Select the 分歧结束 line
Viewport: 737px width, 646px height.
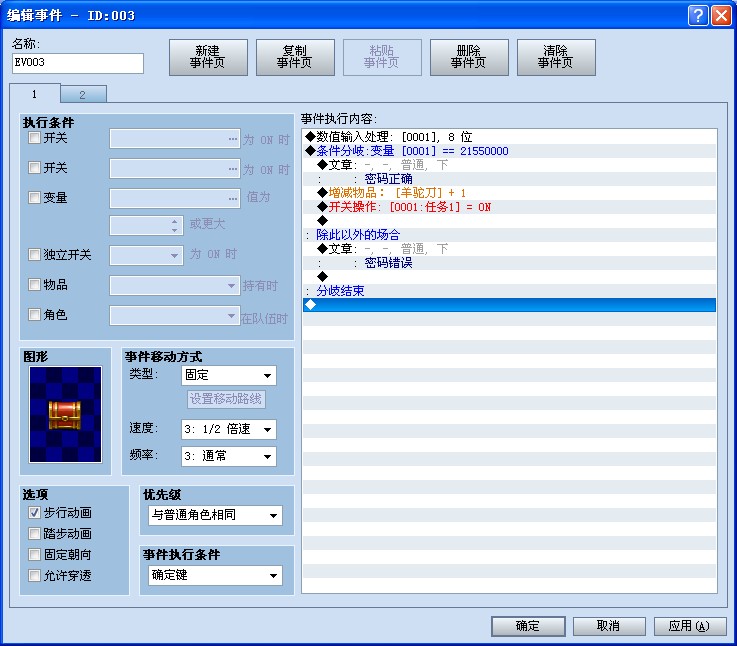pos(510,291)
